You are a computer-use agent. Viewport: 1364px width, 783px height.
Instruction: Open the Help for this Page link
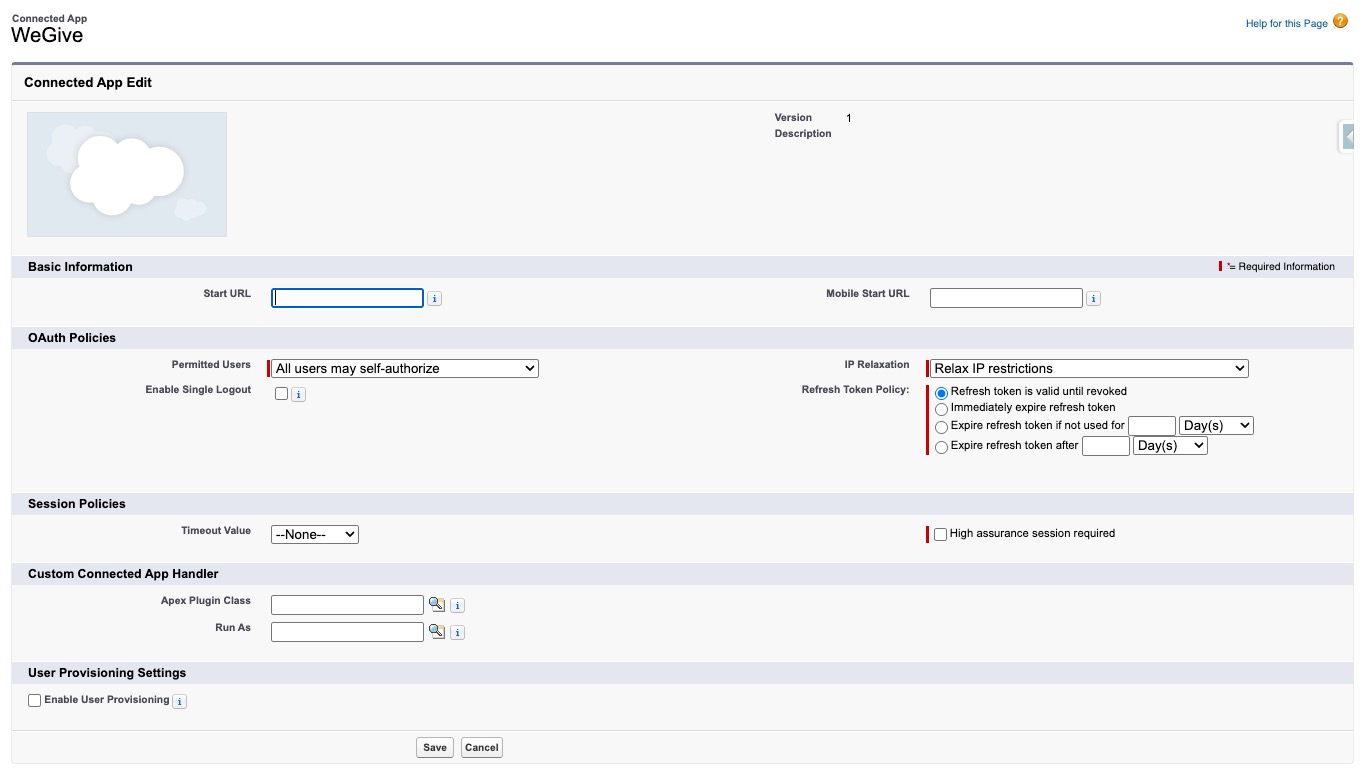click(x=1286, y=24)
